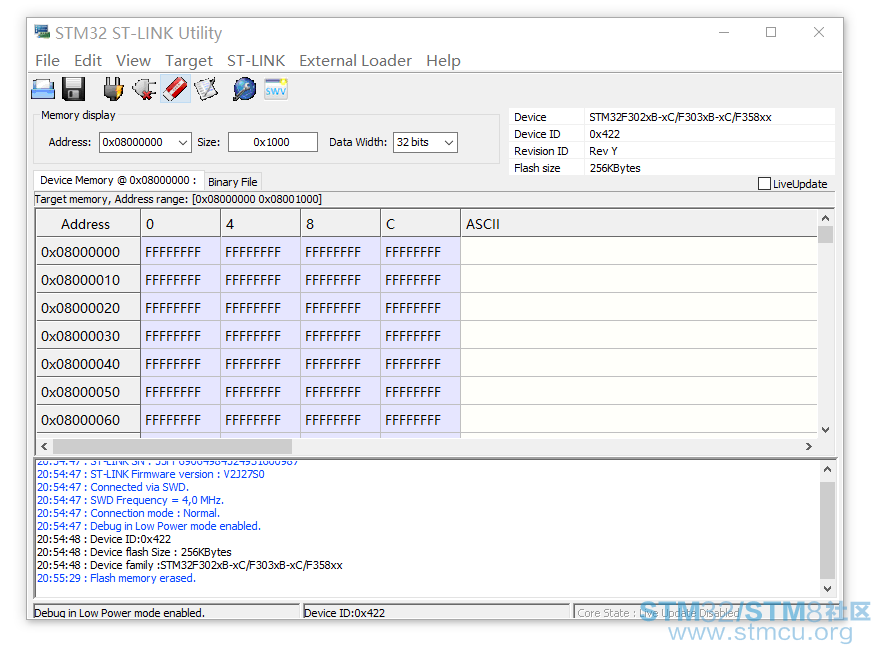Open file toolbar icon
The height and width of the screenshot is (657, 877).
(x=43, y=89)
